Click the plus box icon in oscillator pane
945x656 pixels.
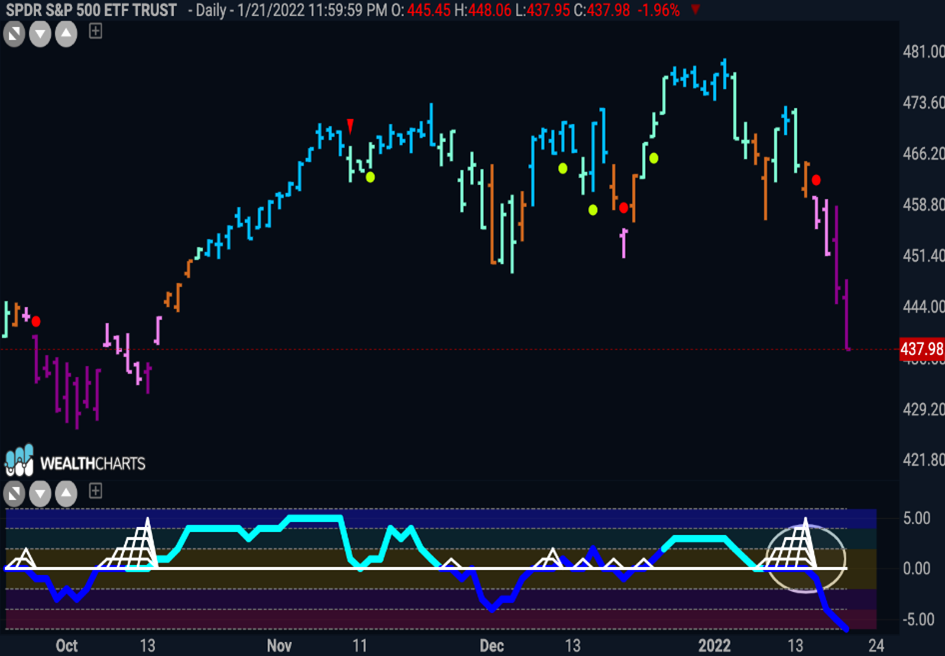coord(95,491)
